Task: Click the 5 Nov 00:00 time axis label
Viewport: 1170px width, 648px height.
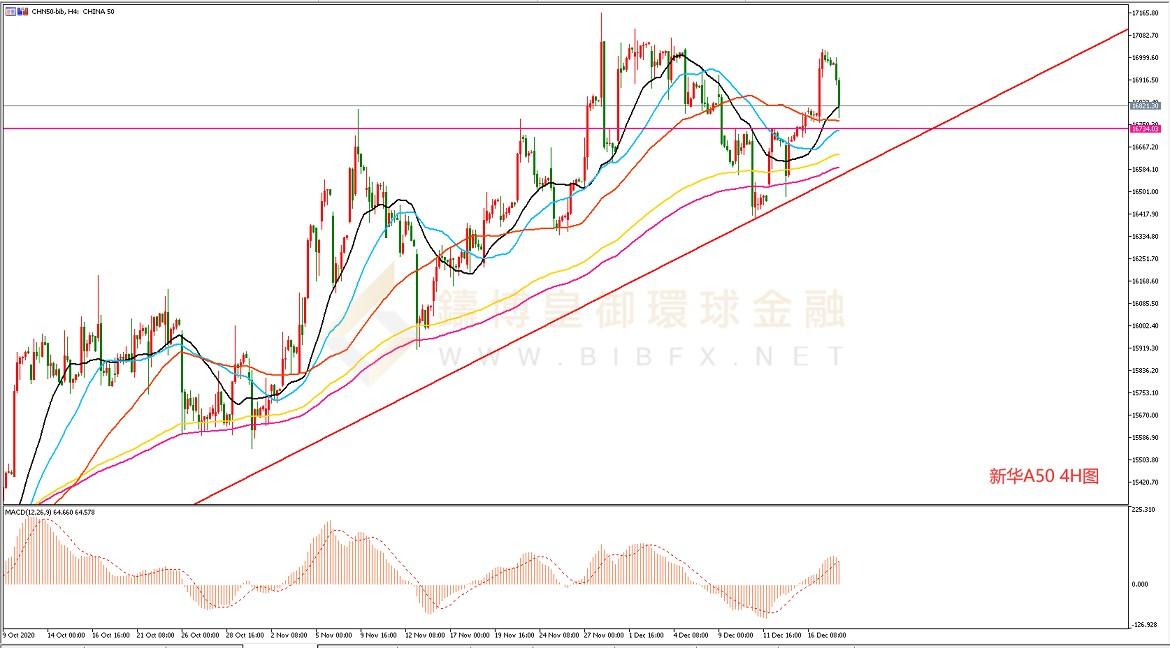Action: [x=331, y=634]
